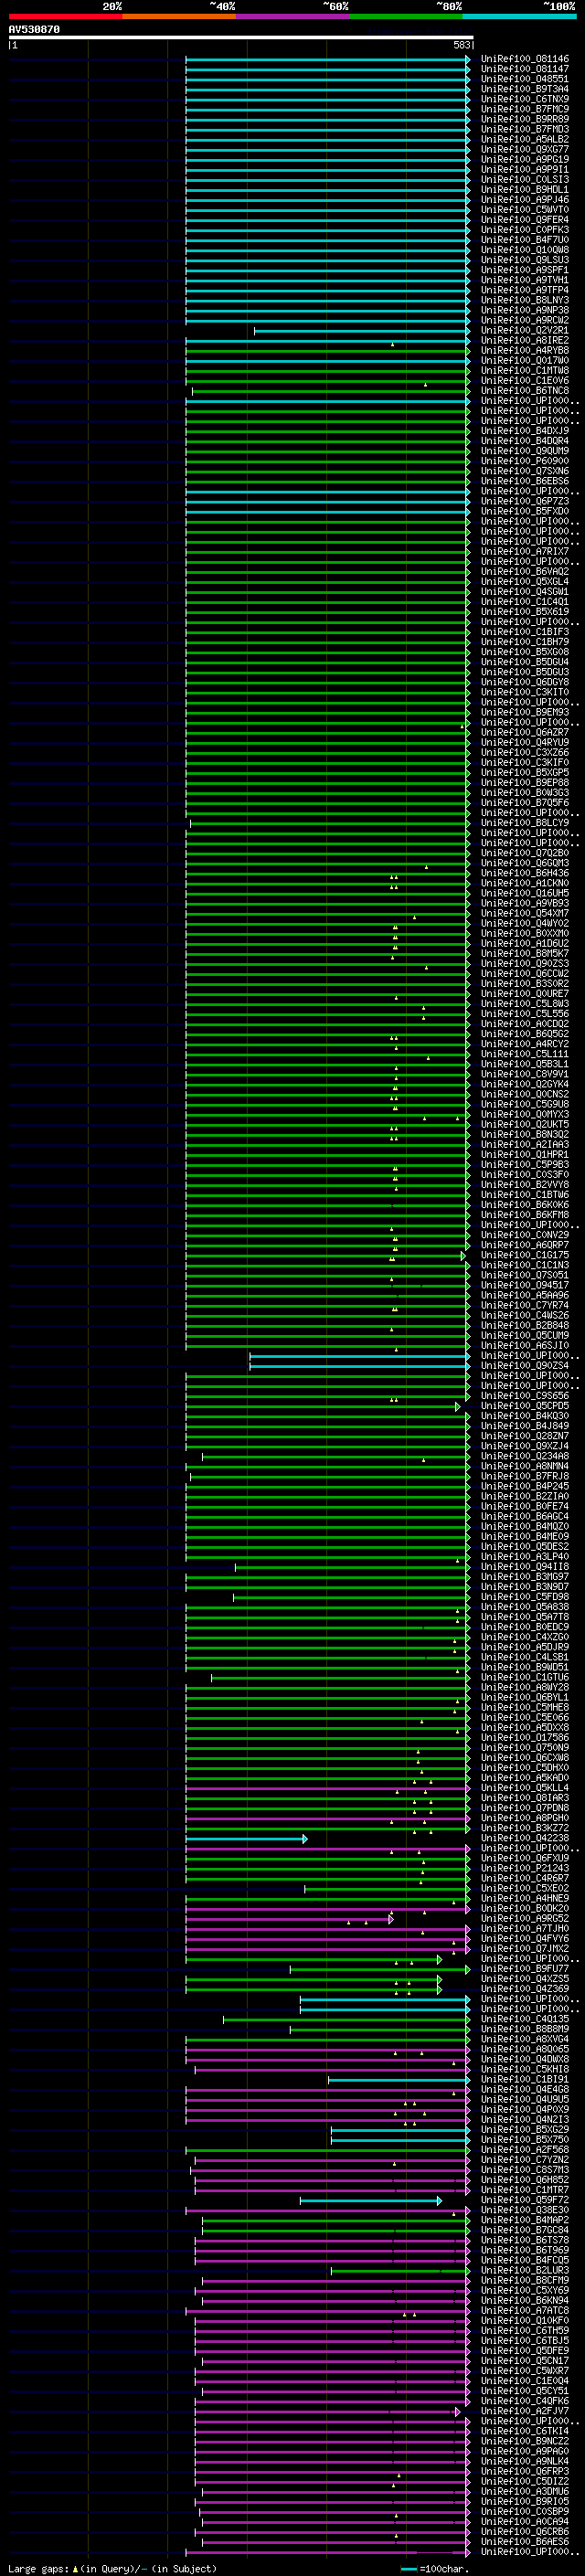585x2576 pixels.
Task: Click the short cyan alignment bar of UniRef100_Q42238
Action: [x=246, y=1838]
